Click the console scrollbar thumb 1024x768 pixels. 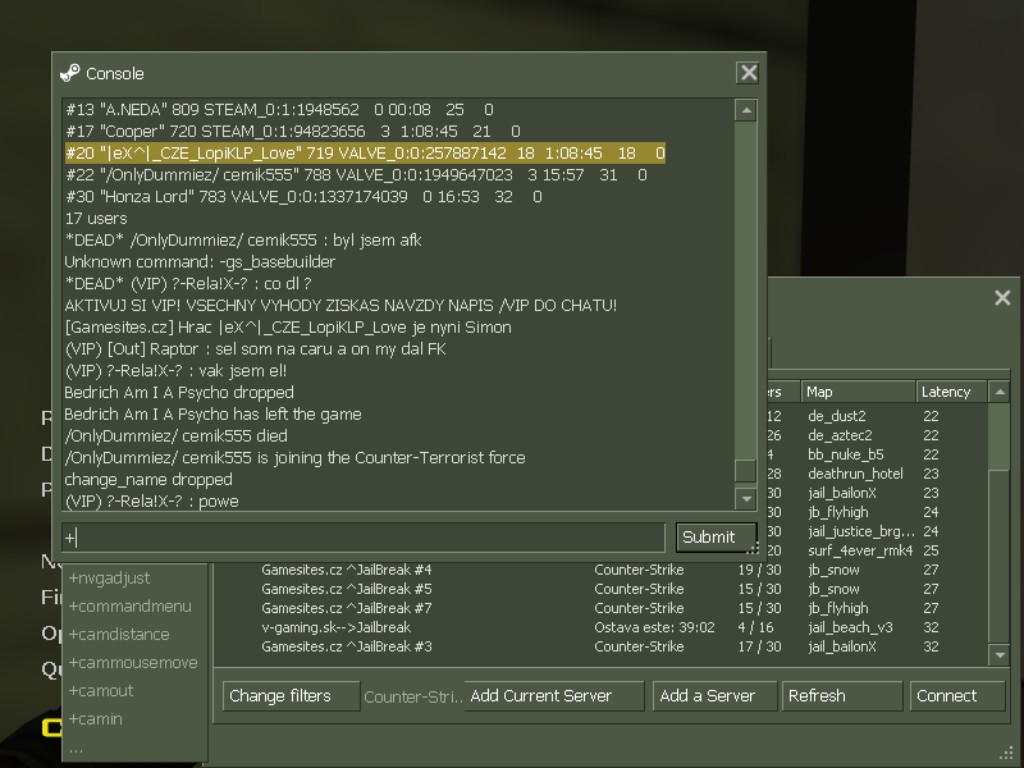(x=746, y=471)
